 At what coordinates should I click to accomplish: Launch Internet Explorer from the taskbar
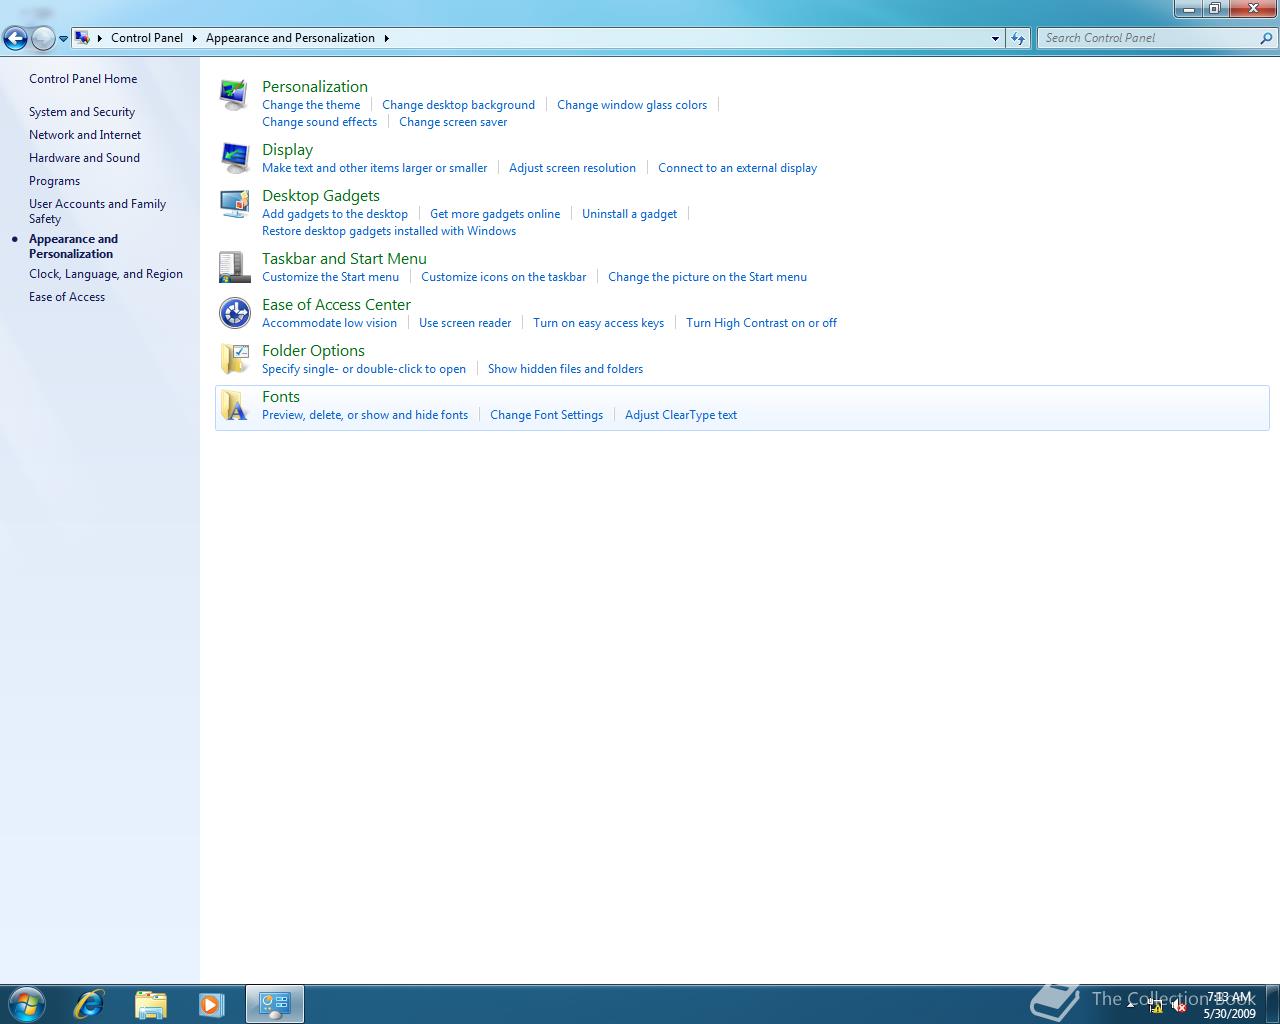point(89,1004)
